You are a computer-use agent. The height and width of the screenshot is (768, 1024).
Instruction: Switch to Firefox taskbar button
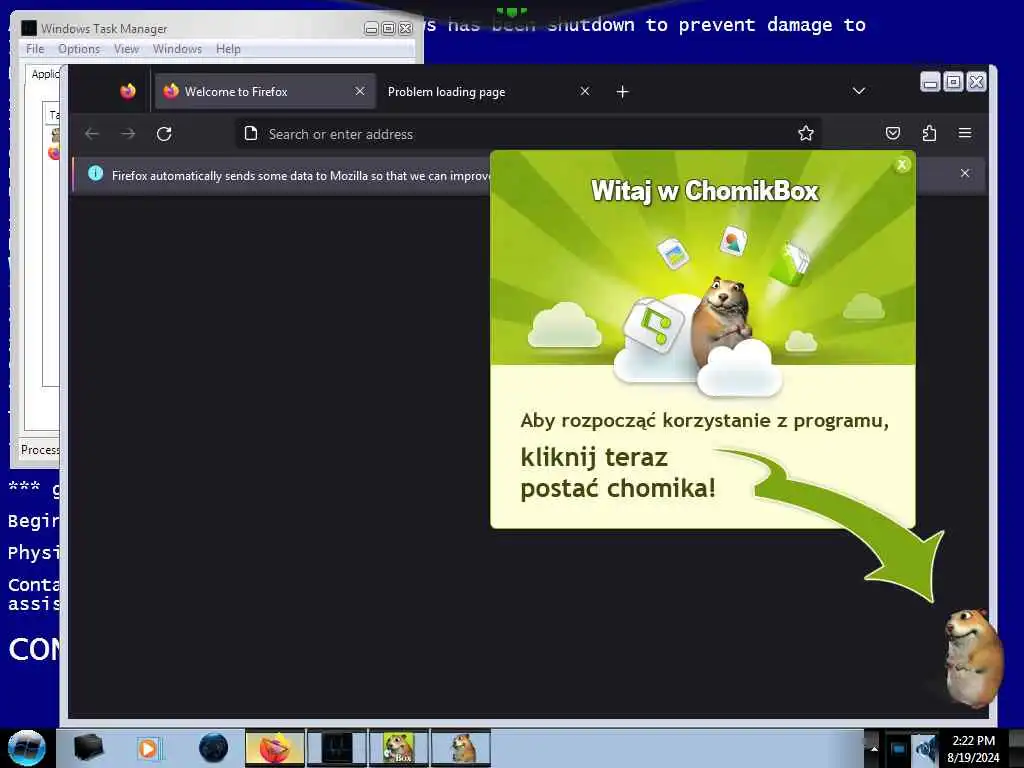275,748
